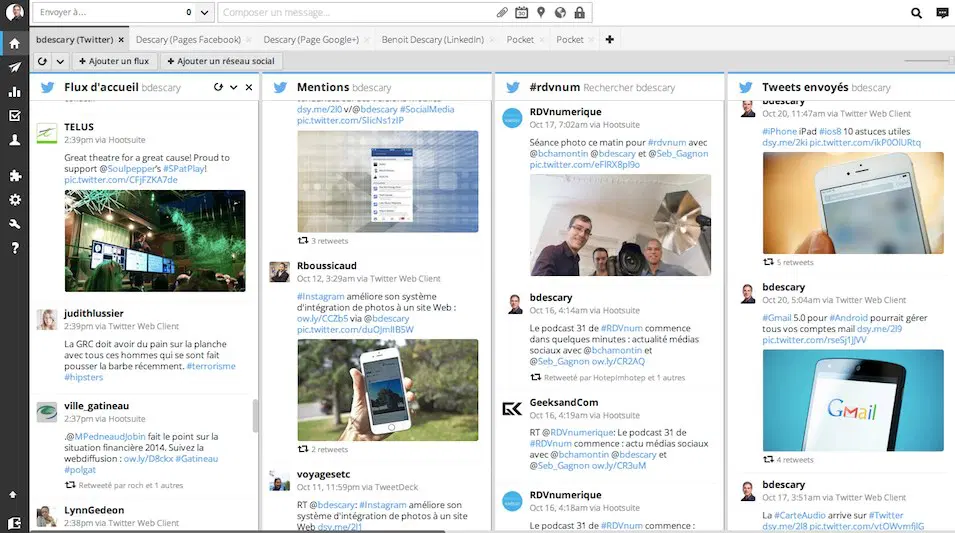Image resolution: width=955 pixels, height=533 pixels.
Task: Open the Contacts person sidebar icon
Action: [15, 139]
